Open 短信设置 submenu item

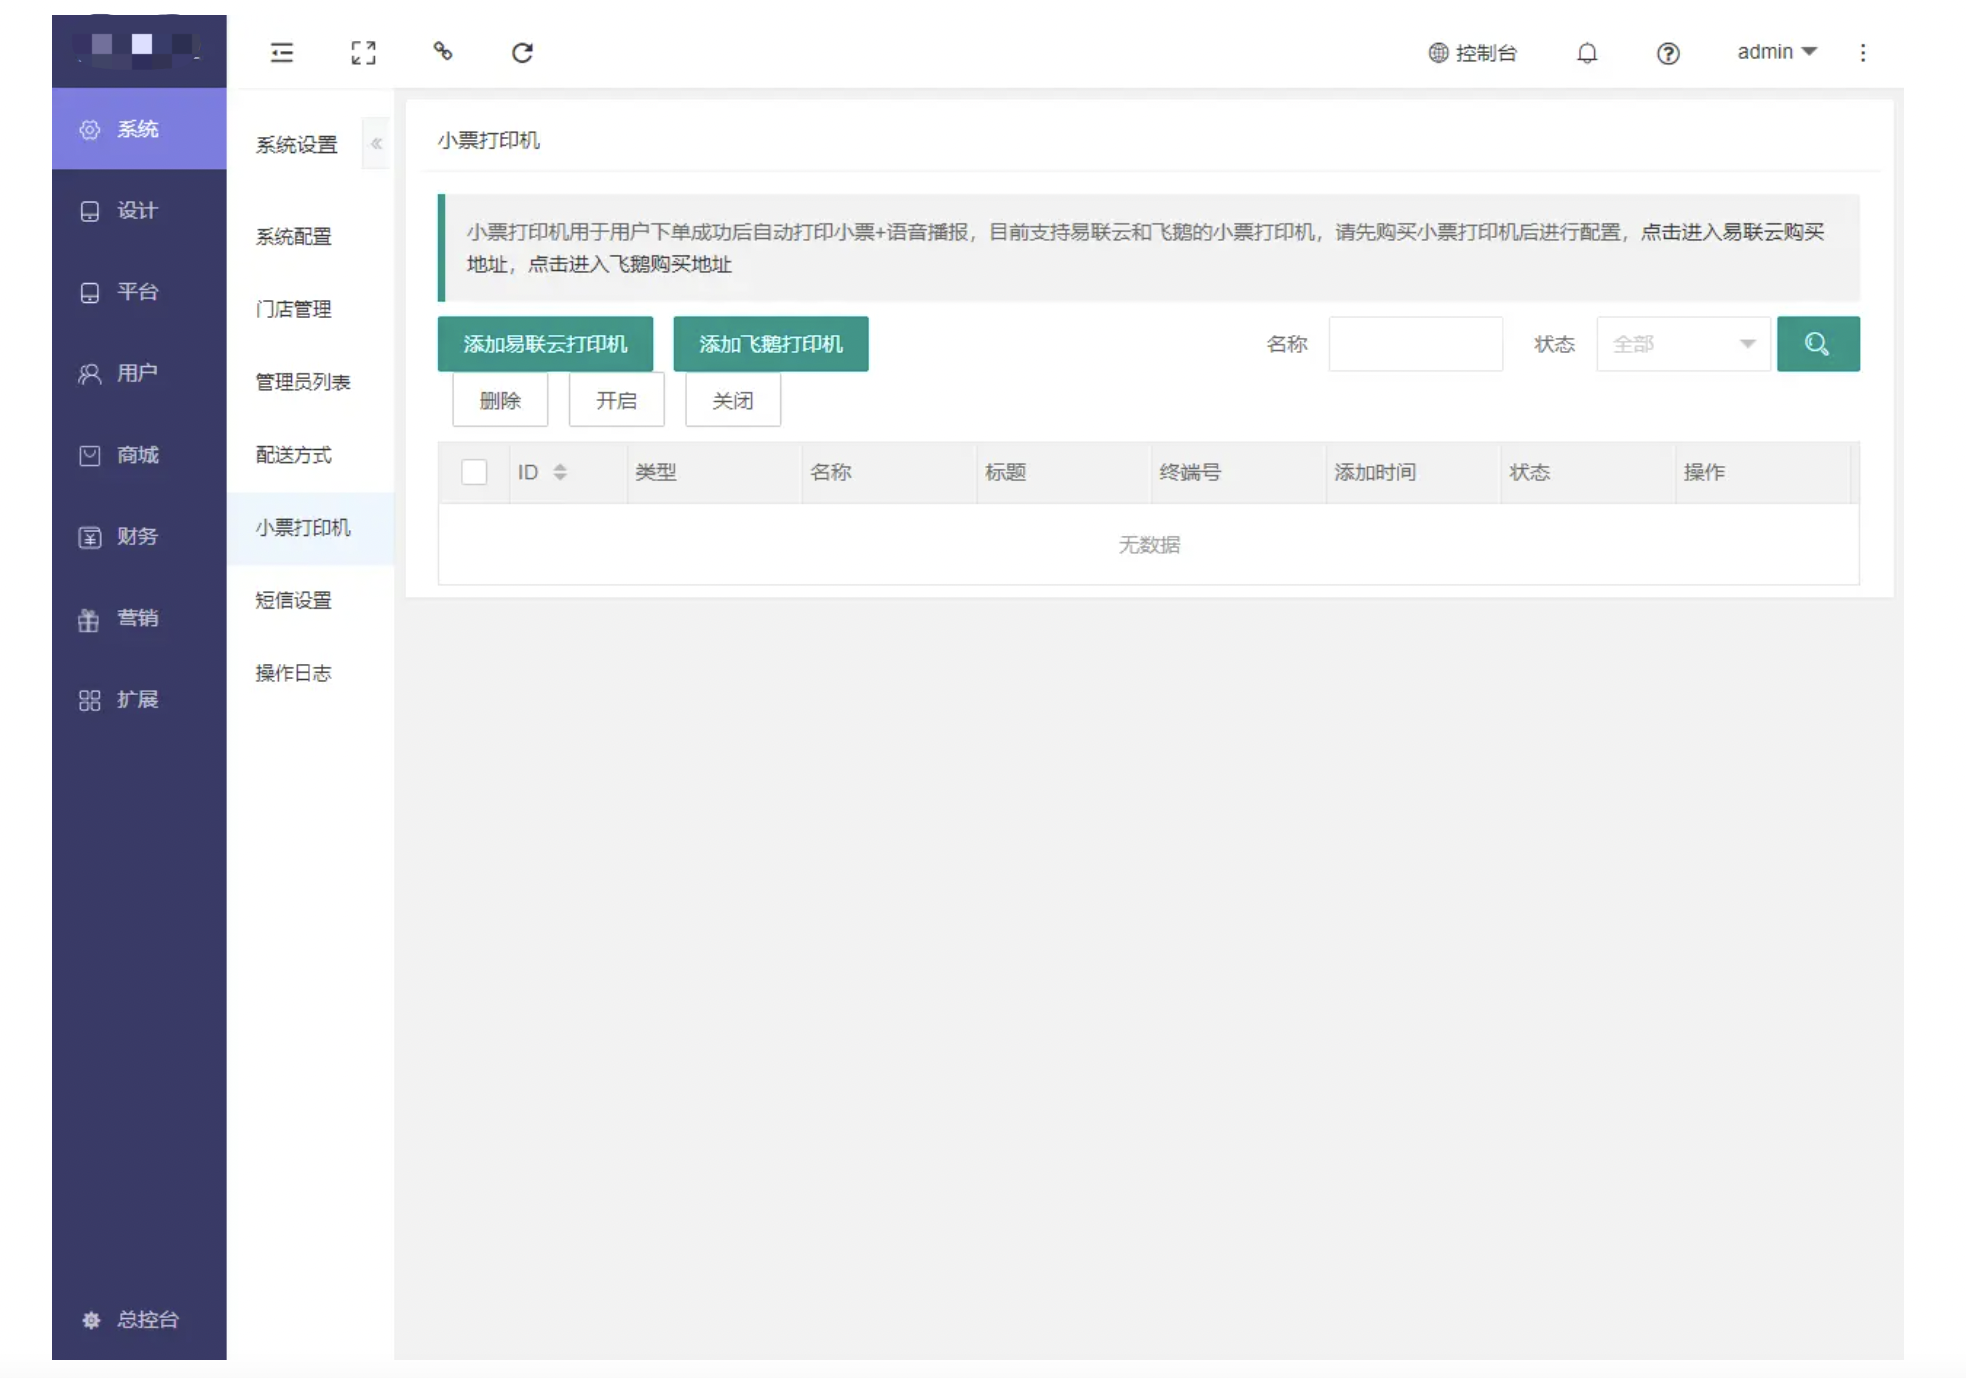pos(310,600)
